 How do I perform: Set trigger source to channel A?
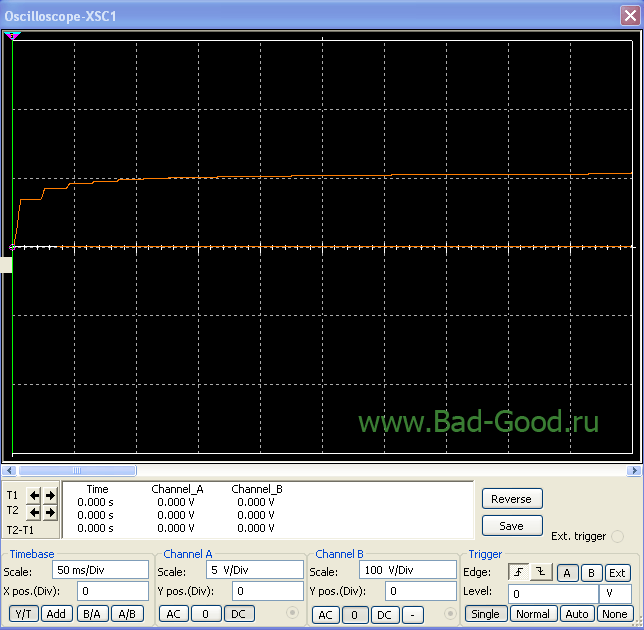tap(567, 573)
